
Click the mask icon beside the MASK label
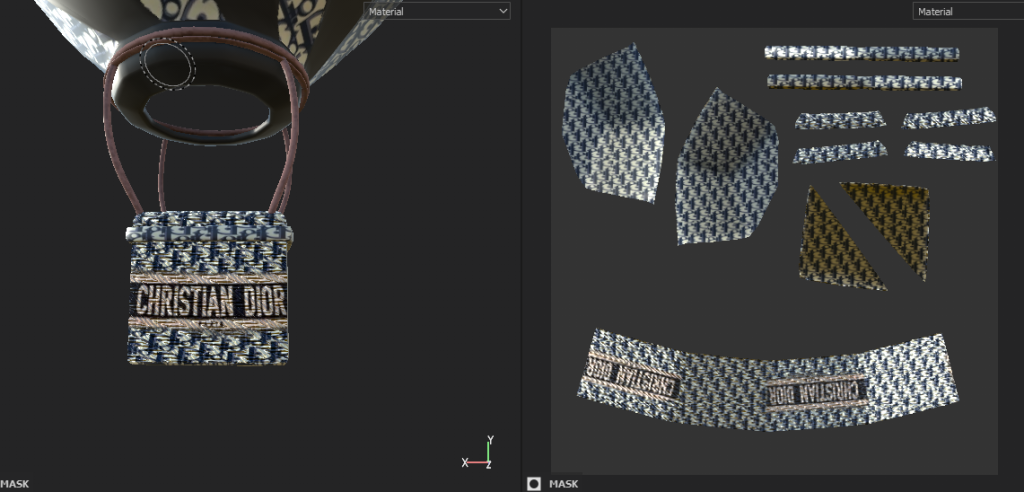[534, 484]
